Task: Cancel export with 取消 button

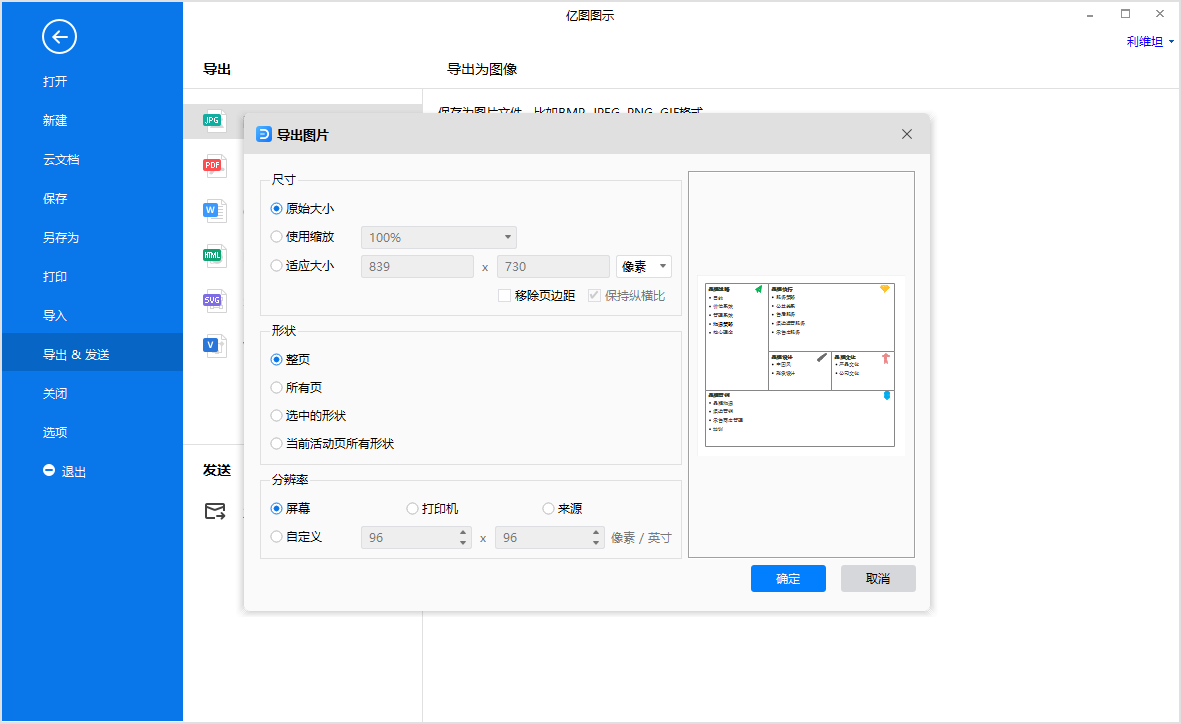Action: pos(878,579)
